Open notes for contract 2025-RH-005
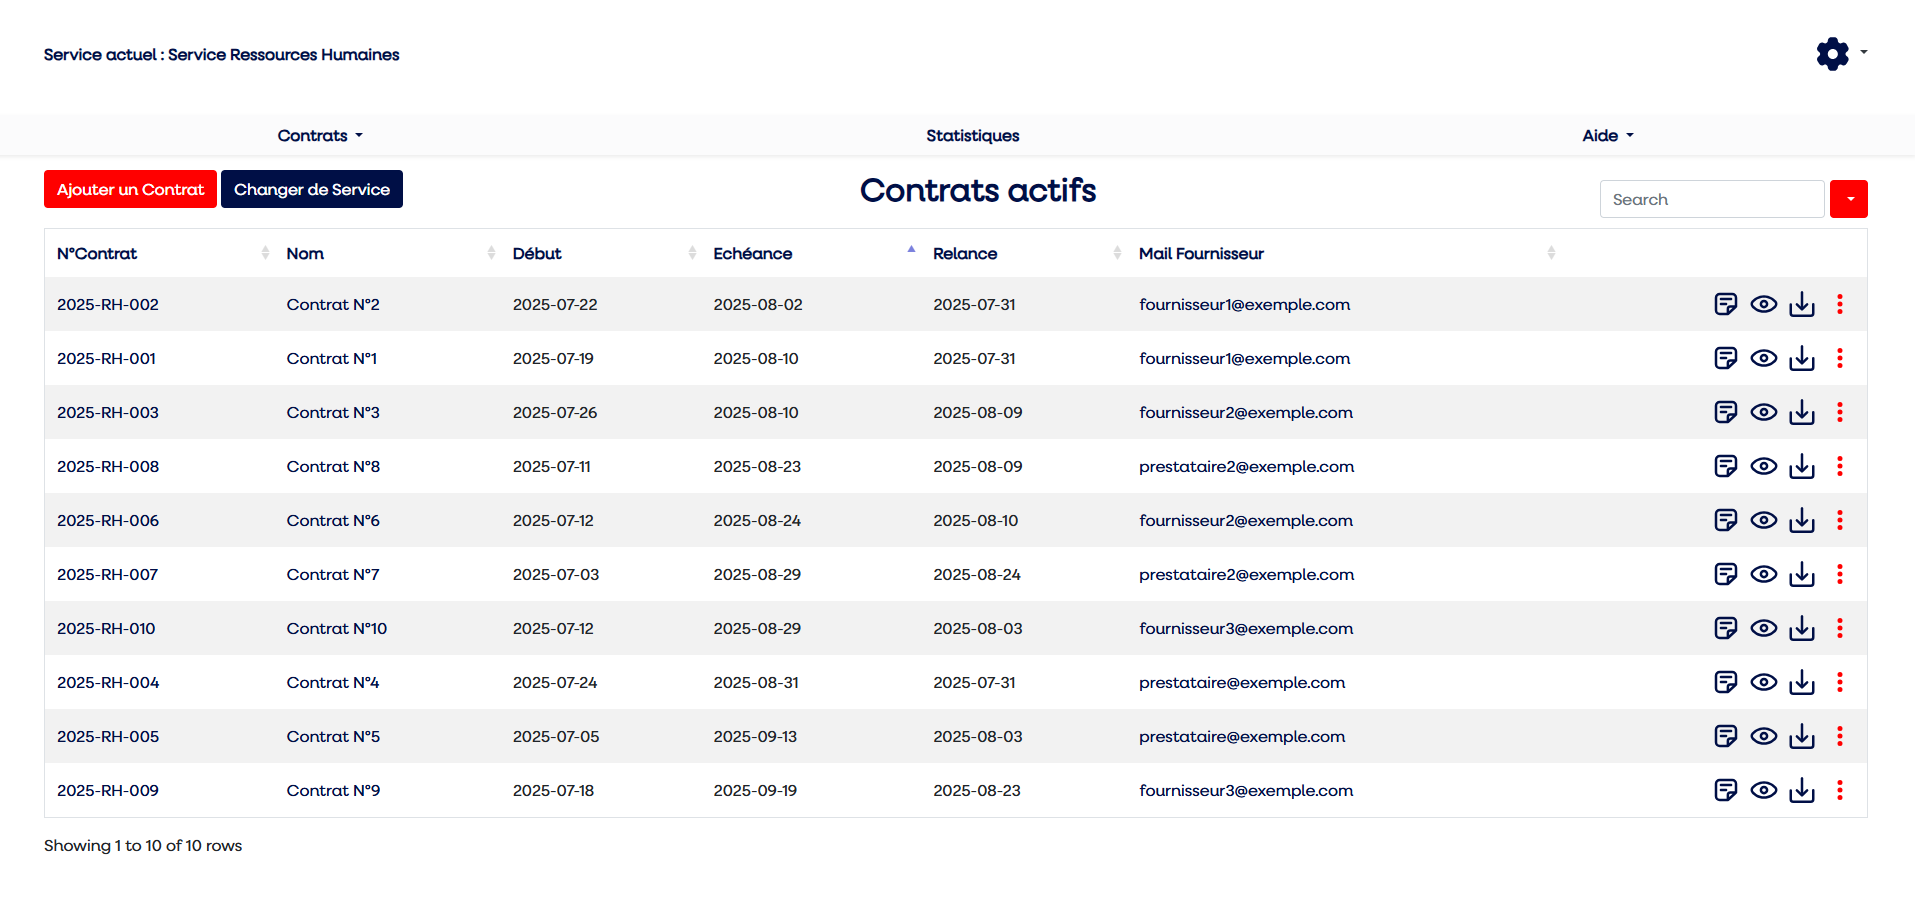 tap(1726, 736)
